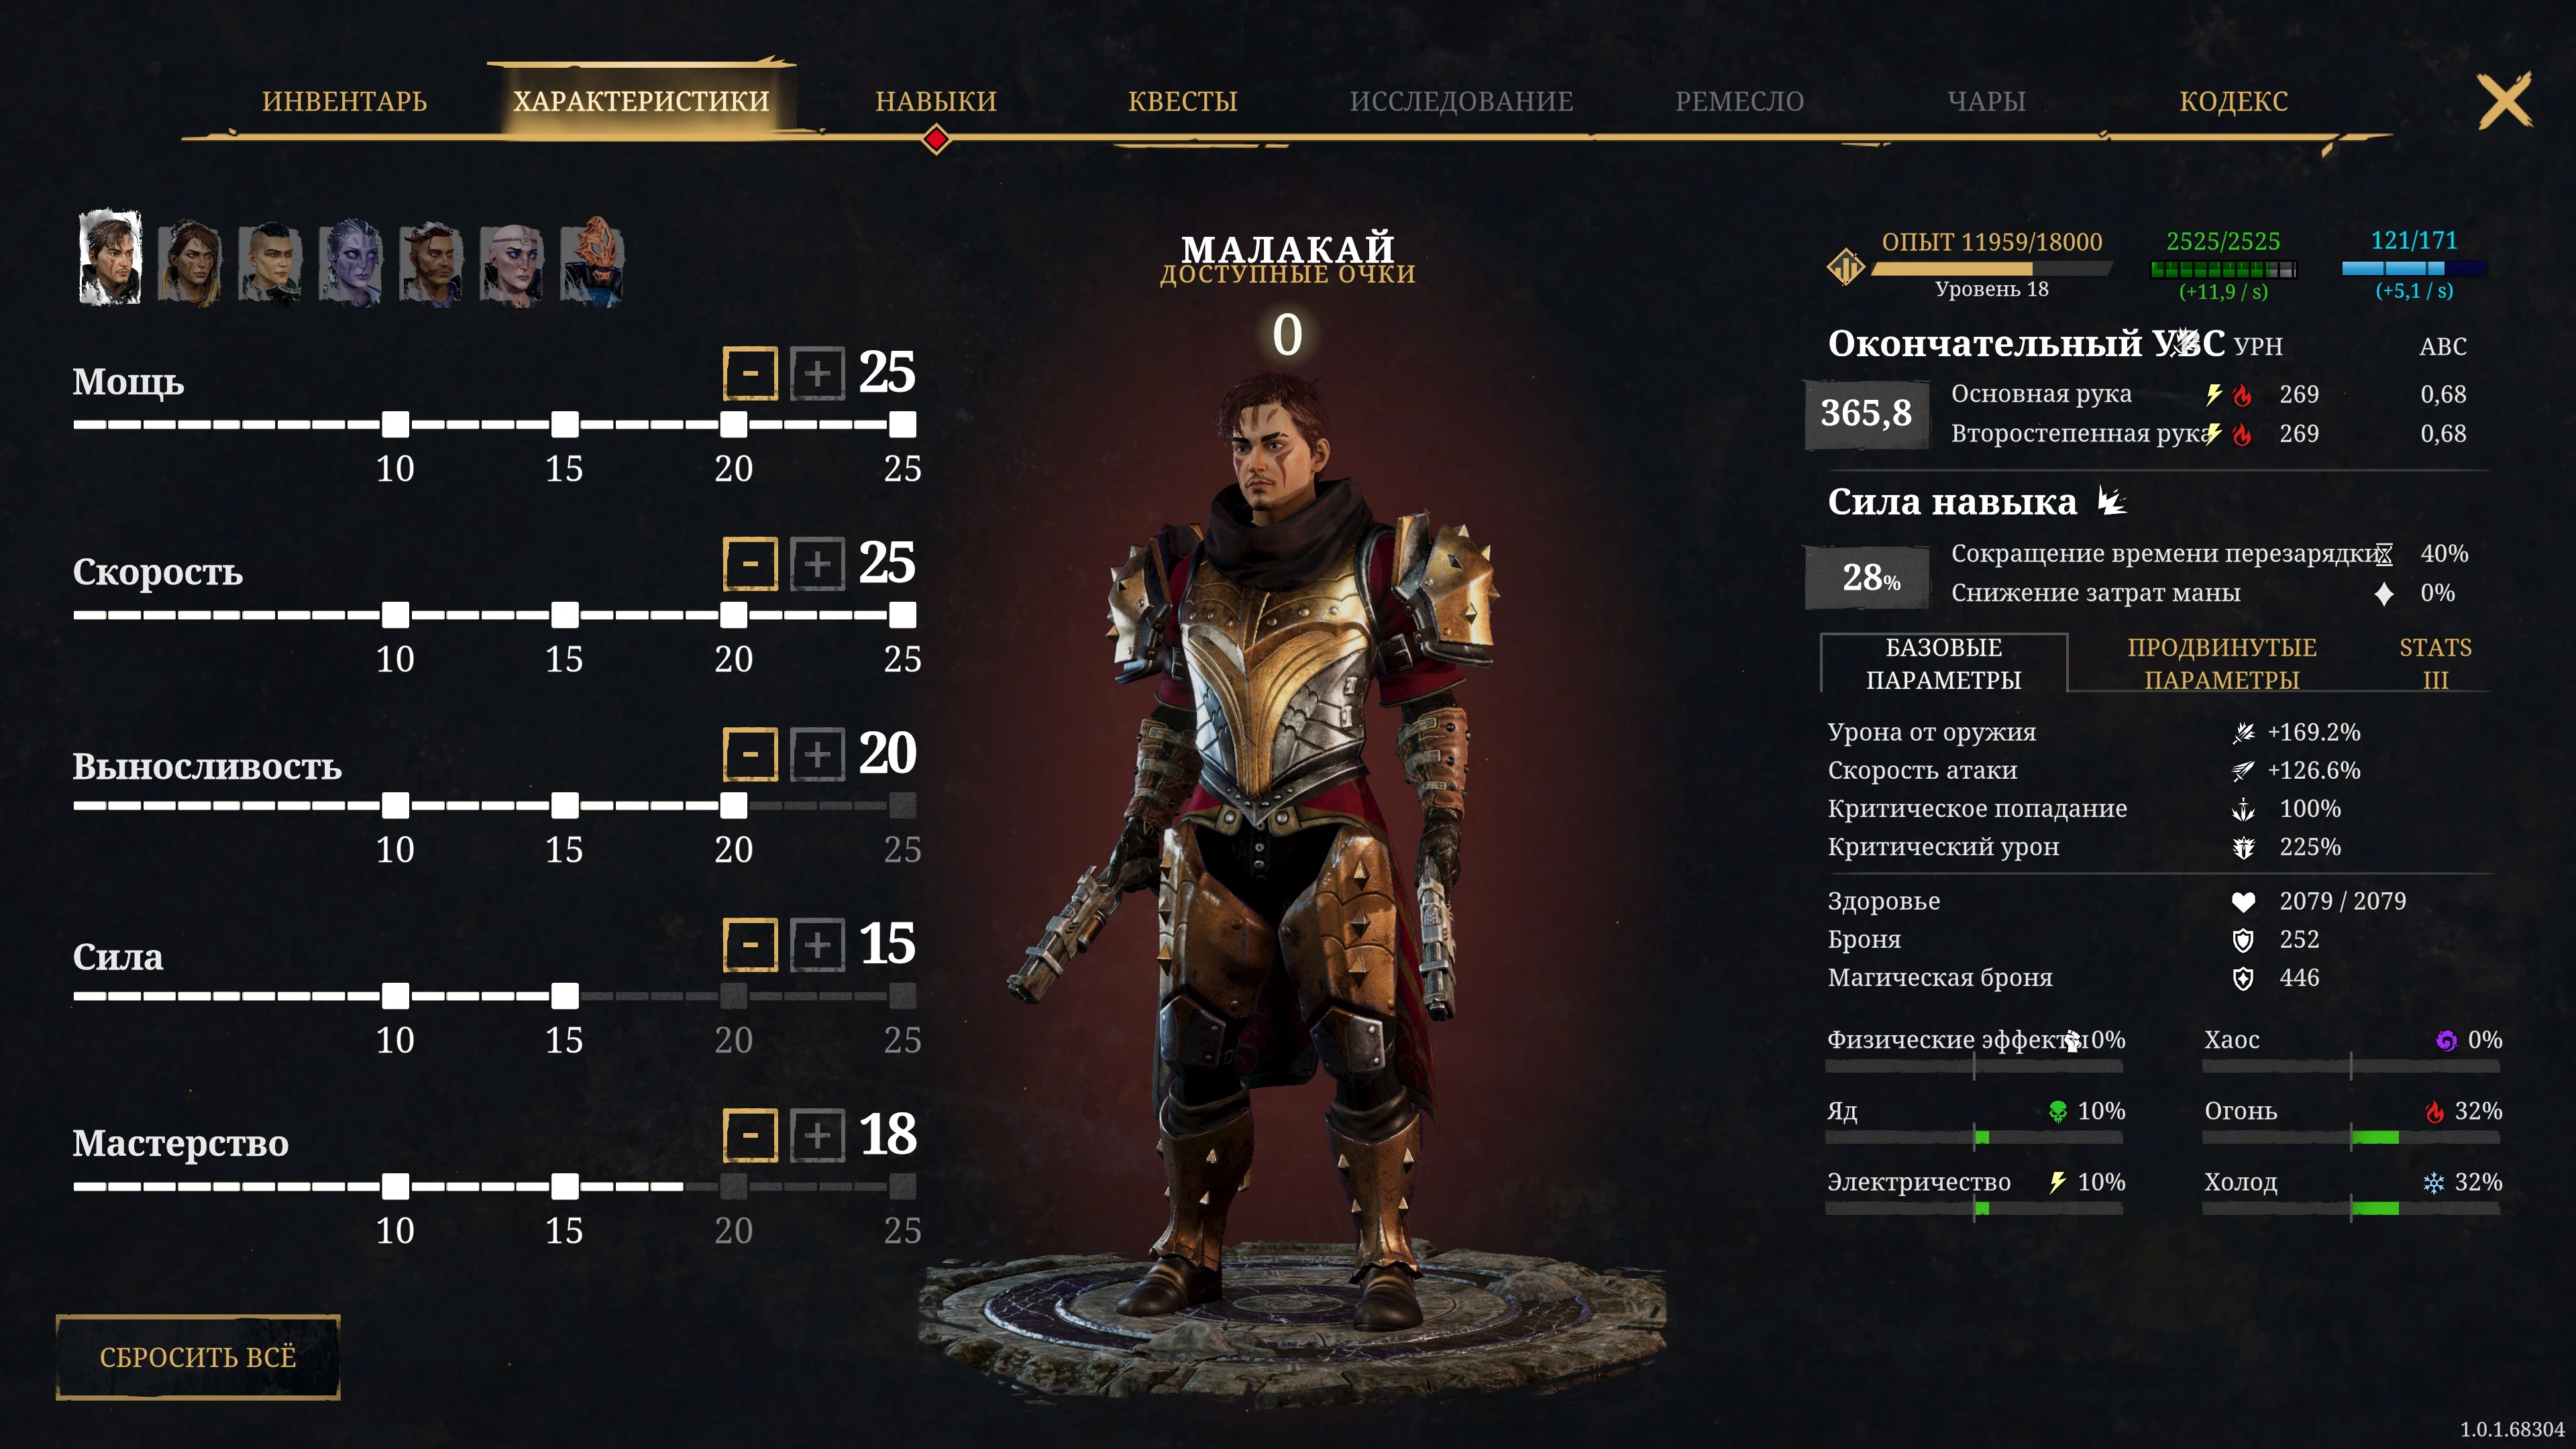The image size is (2576, 1449).
Task: Click the Сила навыка skill power icon
Action: (x=2111, y=501)
